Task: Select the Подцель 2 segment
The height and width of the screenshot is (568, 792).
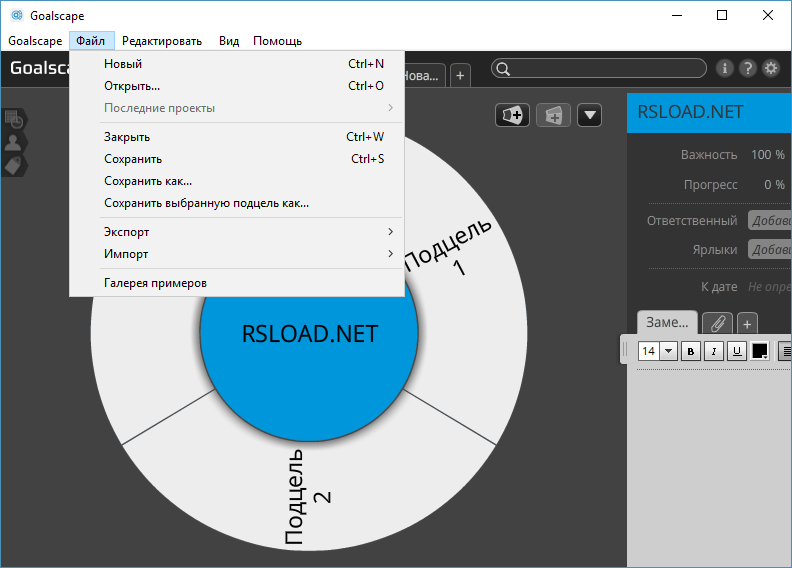Action: 307,497
